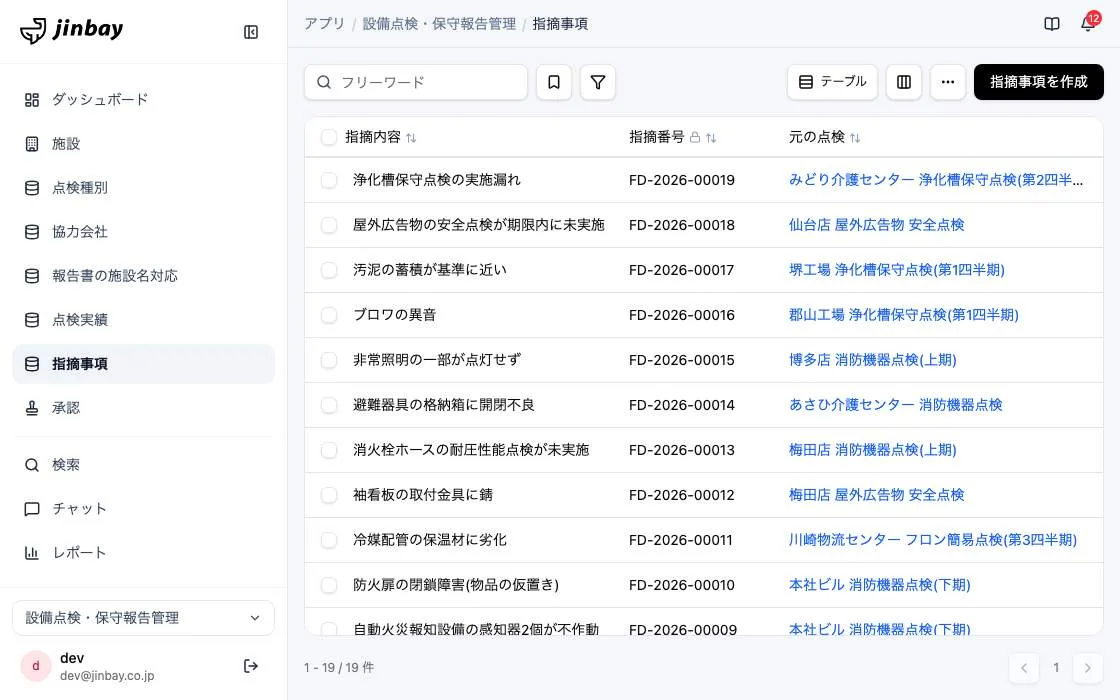
Task: Open the テーブル view switcher
Action: 832,82
